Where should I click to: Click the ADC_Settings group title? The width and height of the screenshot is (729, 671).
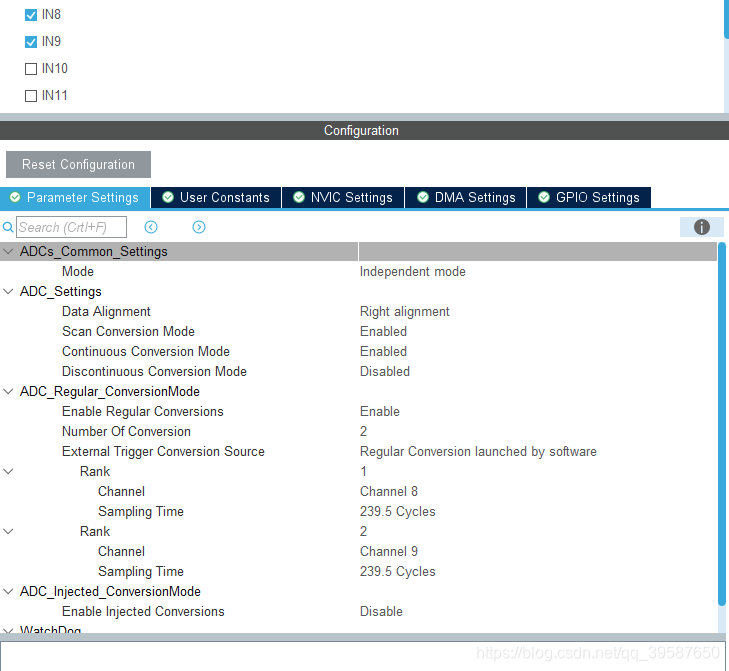pos(60,292)
